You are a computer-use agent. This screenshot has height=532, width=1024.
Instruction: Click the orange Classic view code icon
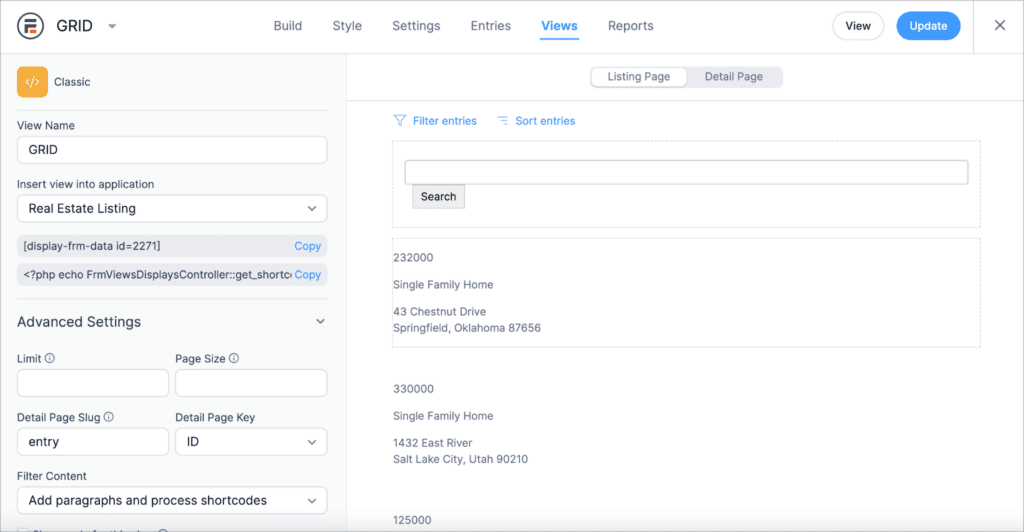coord(33,82)
